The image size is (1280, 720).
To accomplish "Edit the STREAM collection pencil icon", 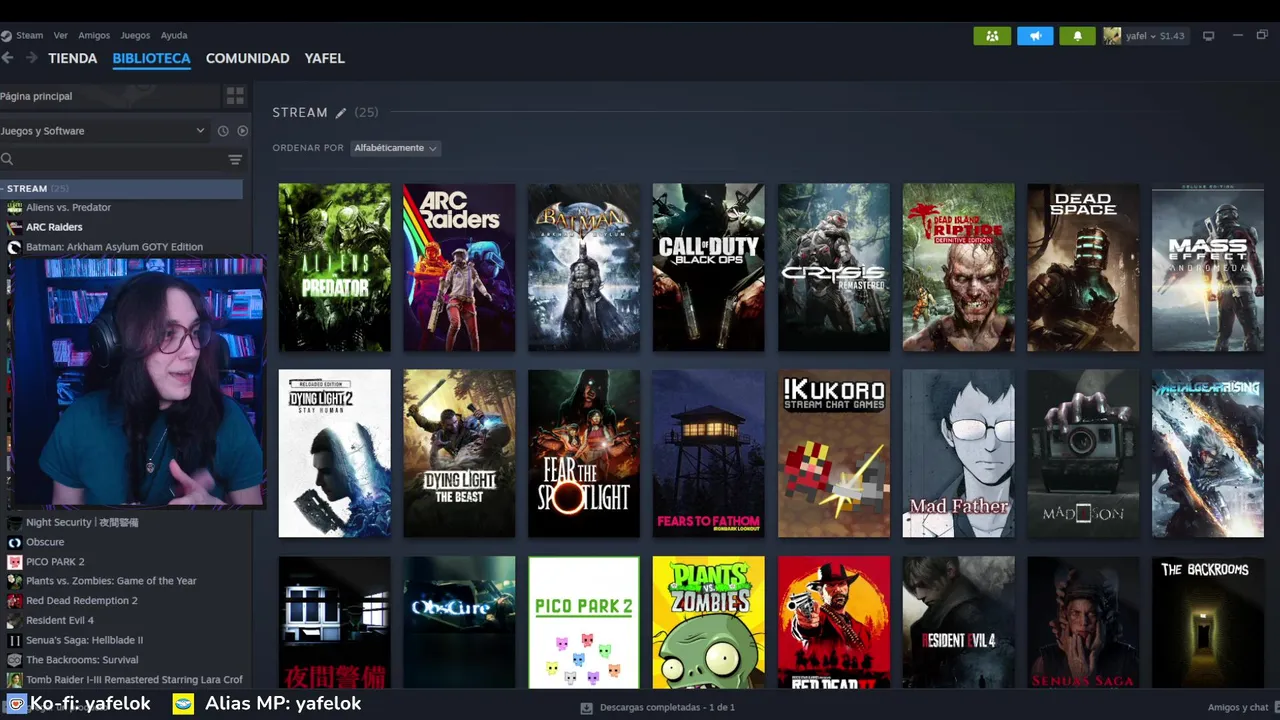I will [340, 113].
